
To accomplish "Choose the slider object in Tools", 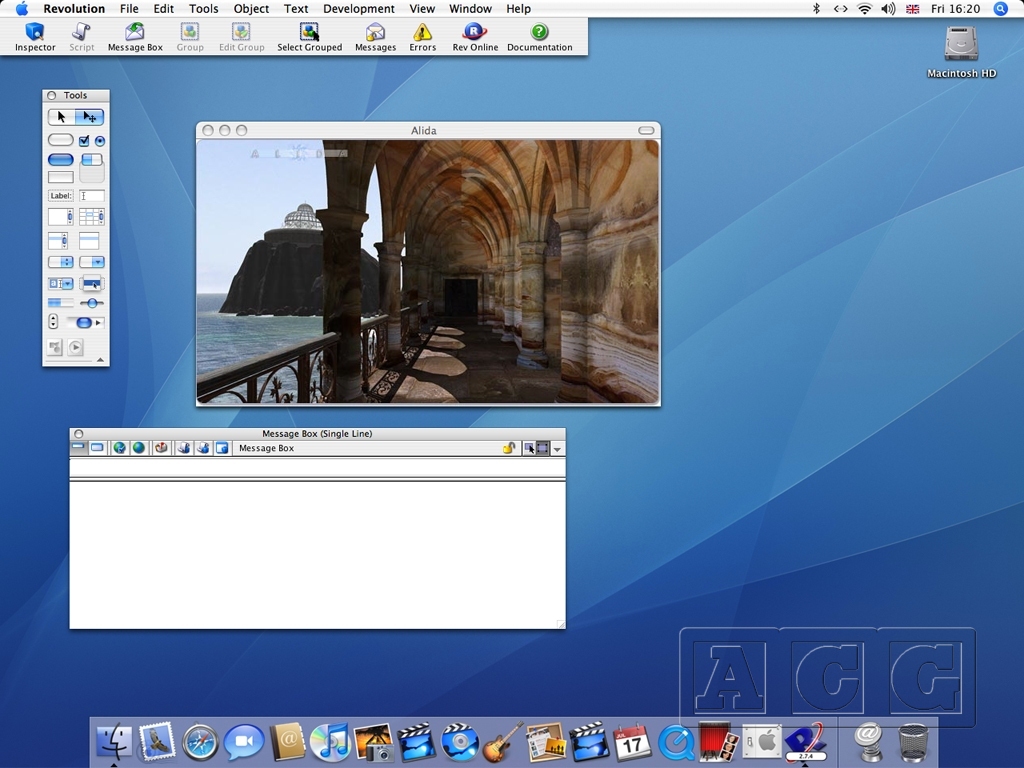I will (x=91, y=303).
